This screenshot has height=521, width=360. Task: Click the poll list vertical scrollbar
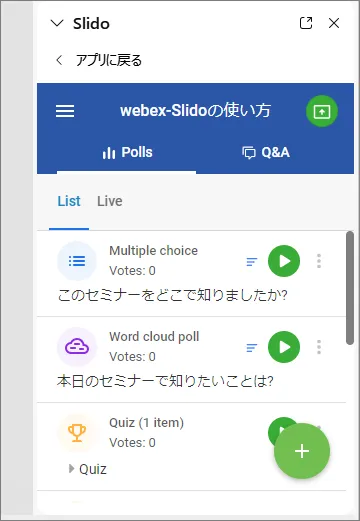pos(350,288)
